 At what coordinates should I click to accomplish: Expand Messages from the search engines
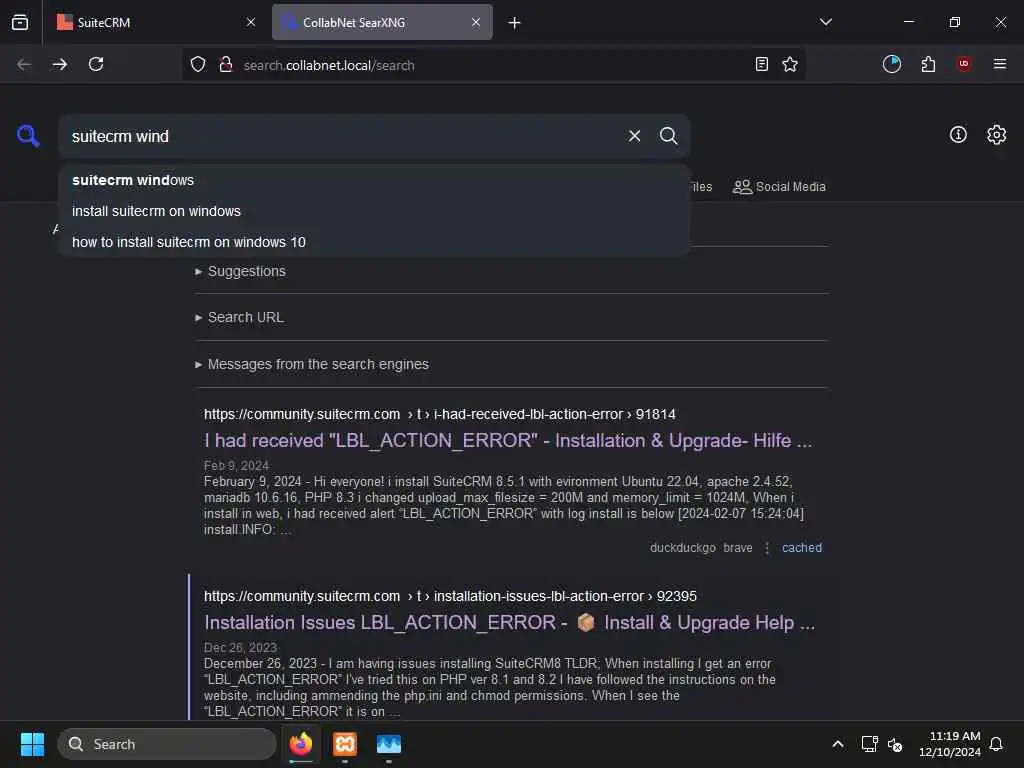(312, 364)
